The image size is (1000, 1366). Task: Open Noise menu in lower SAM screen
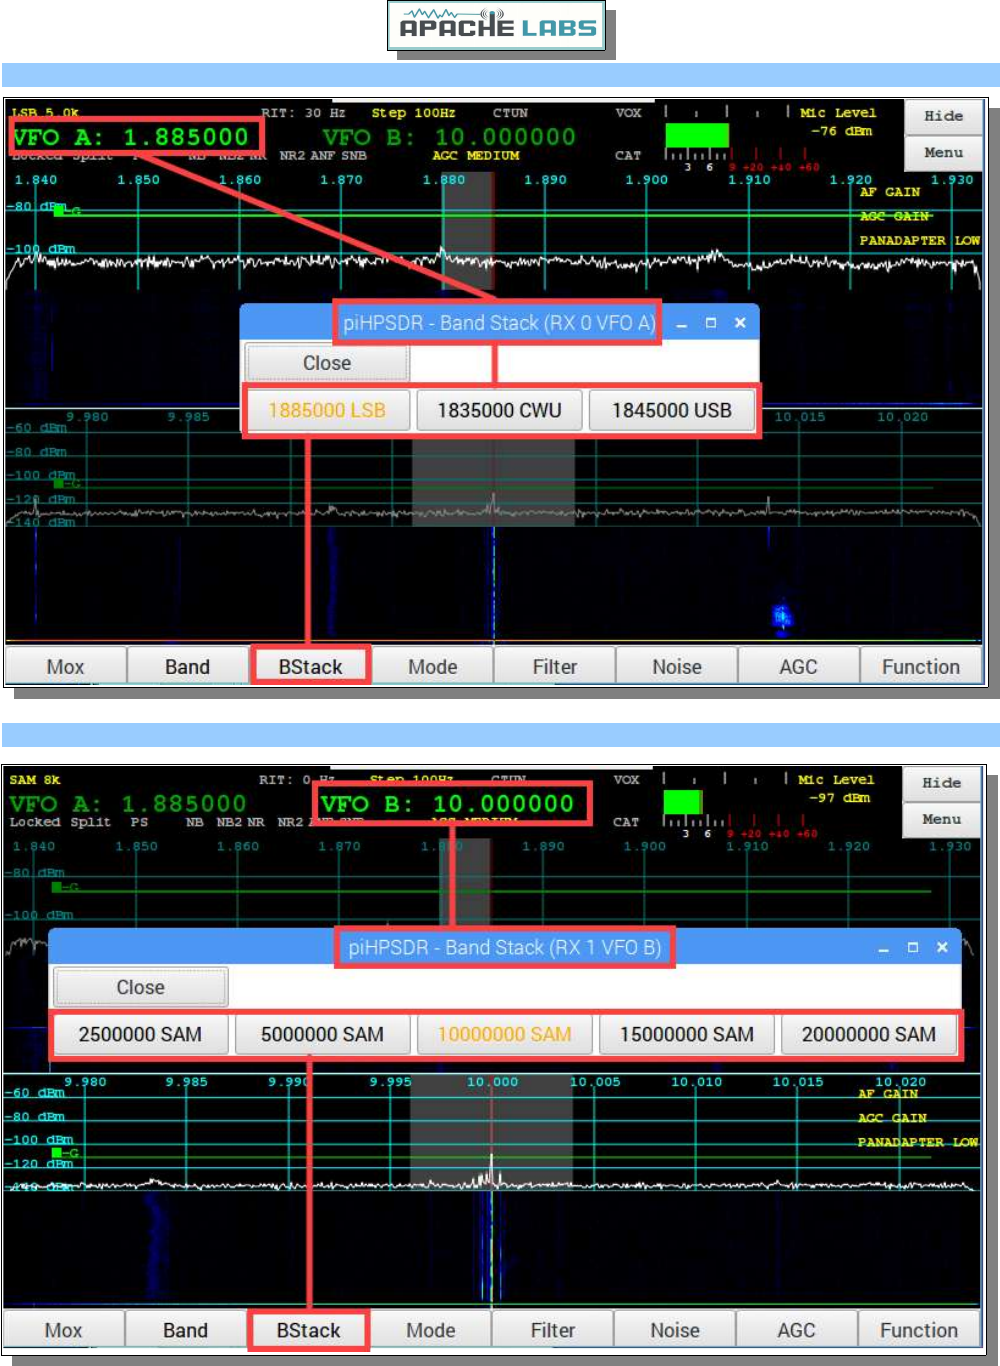pos(674,1330)
